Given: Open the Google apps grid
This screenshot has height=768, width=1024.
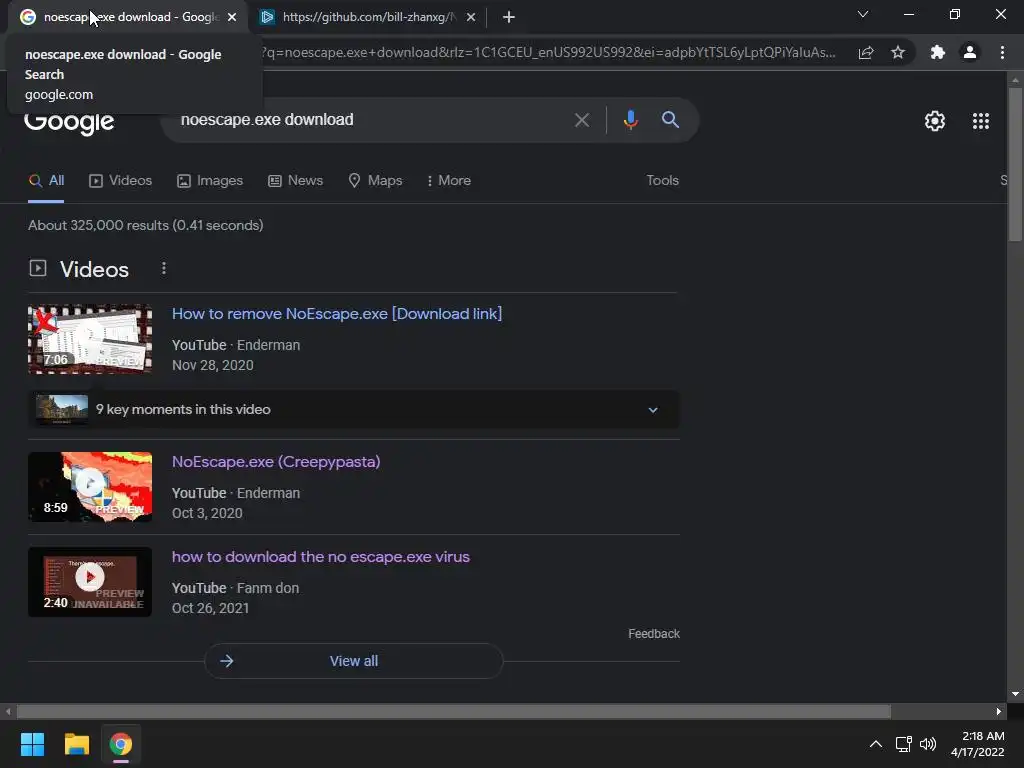Looking at the screenshot, I should (x=981, y=121).
